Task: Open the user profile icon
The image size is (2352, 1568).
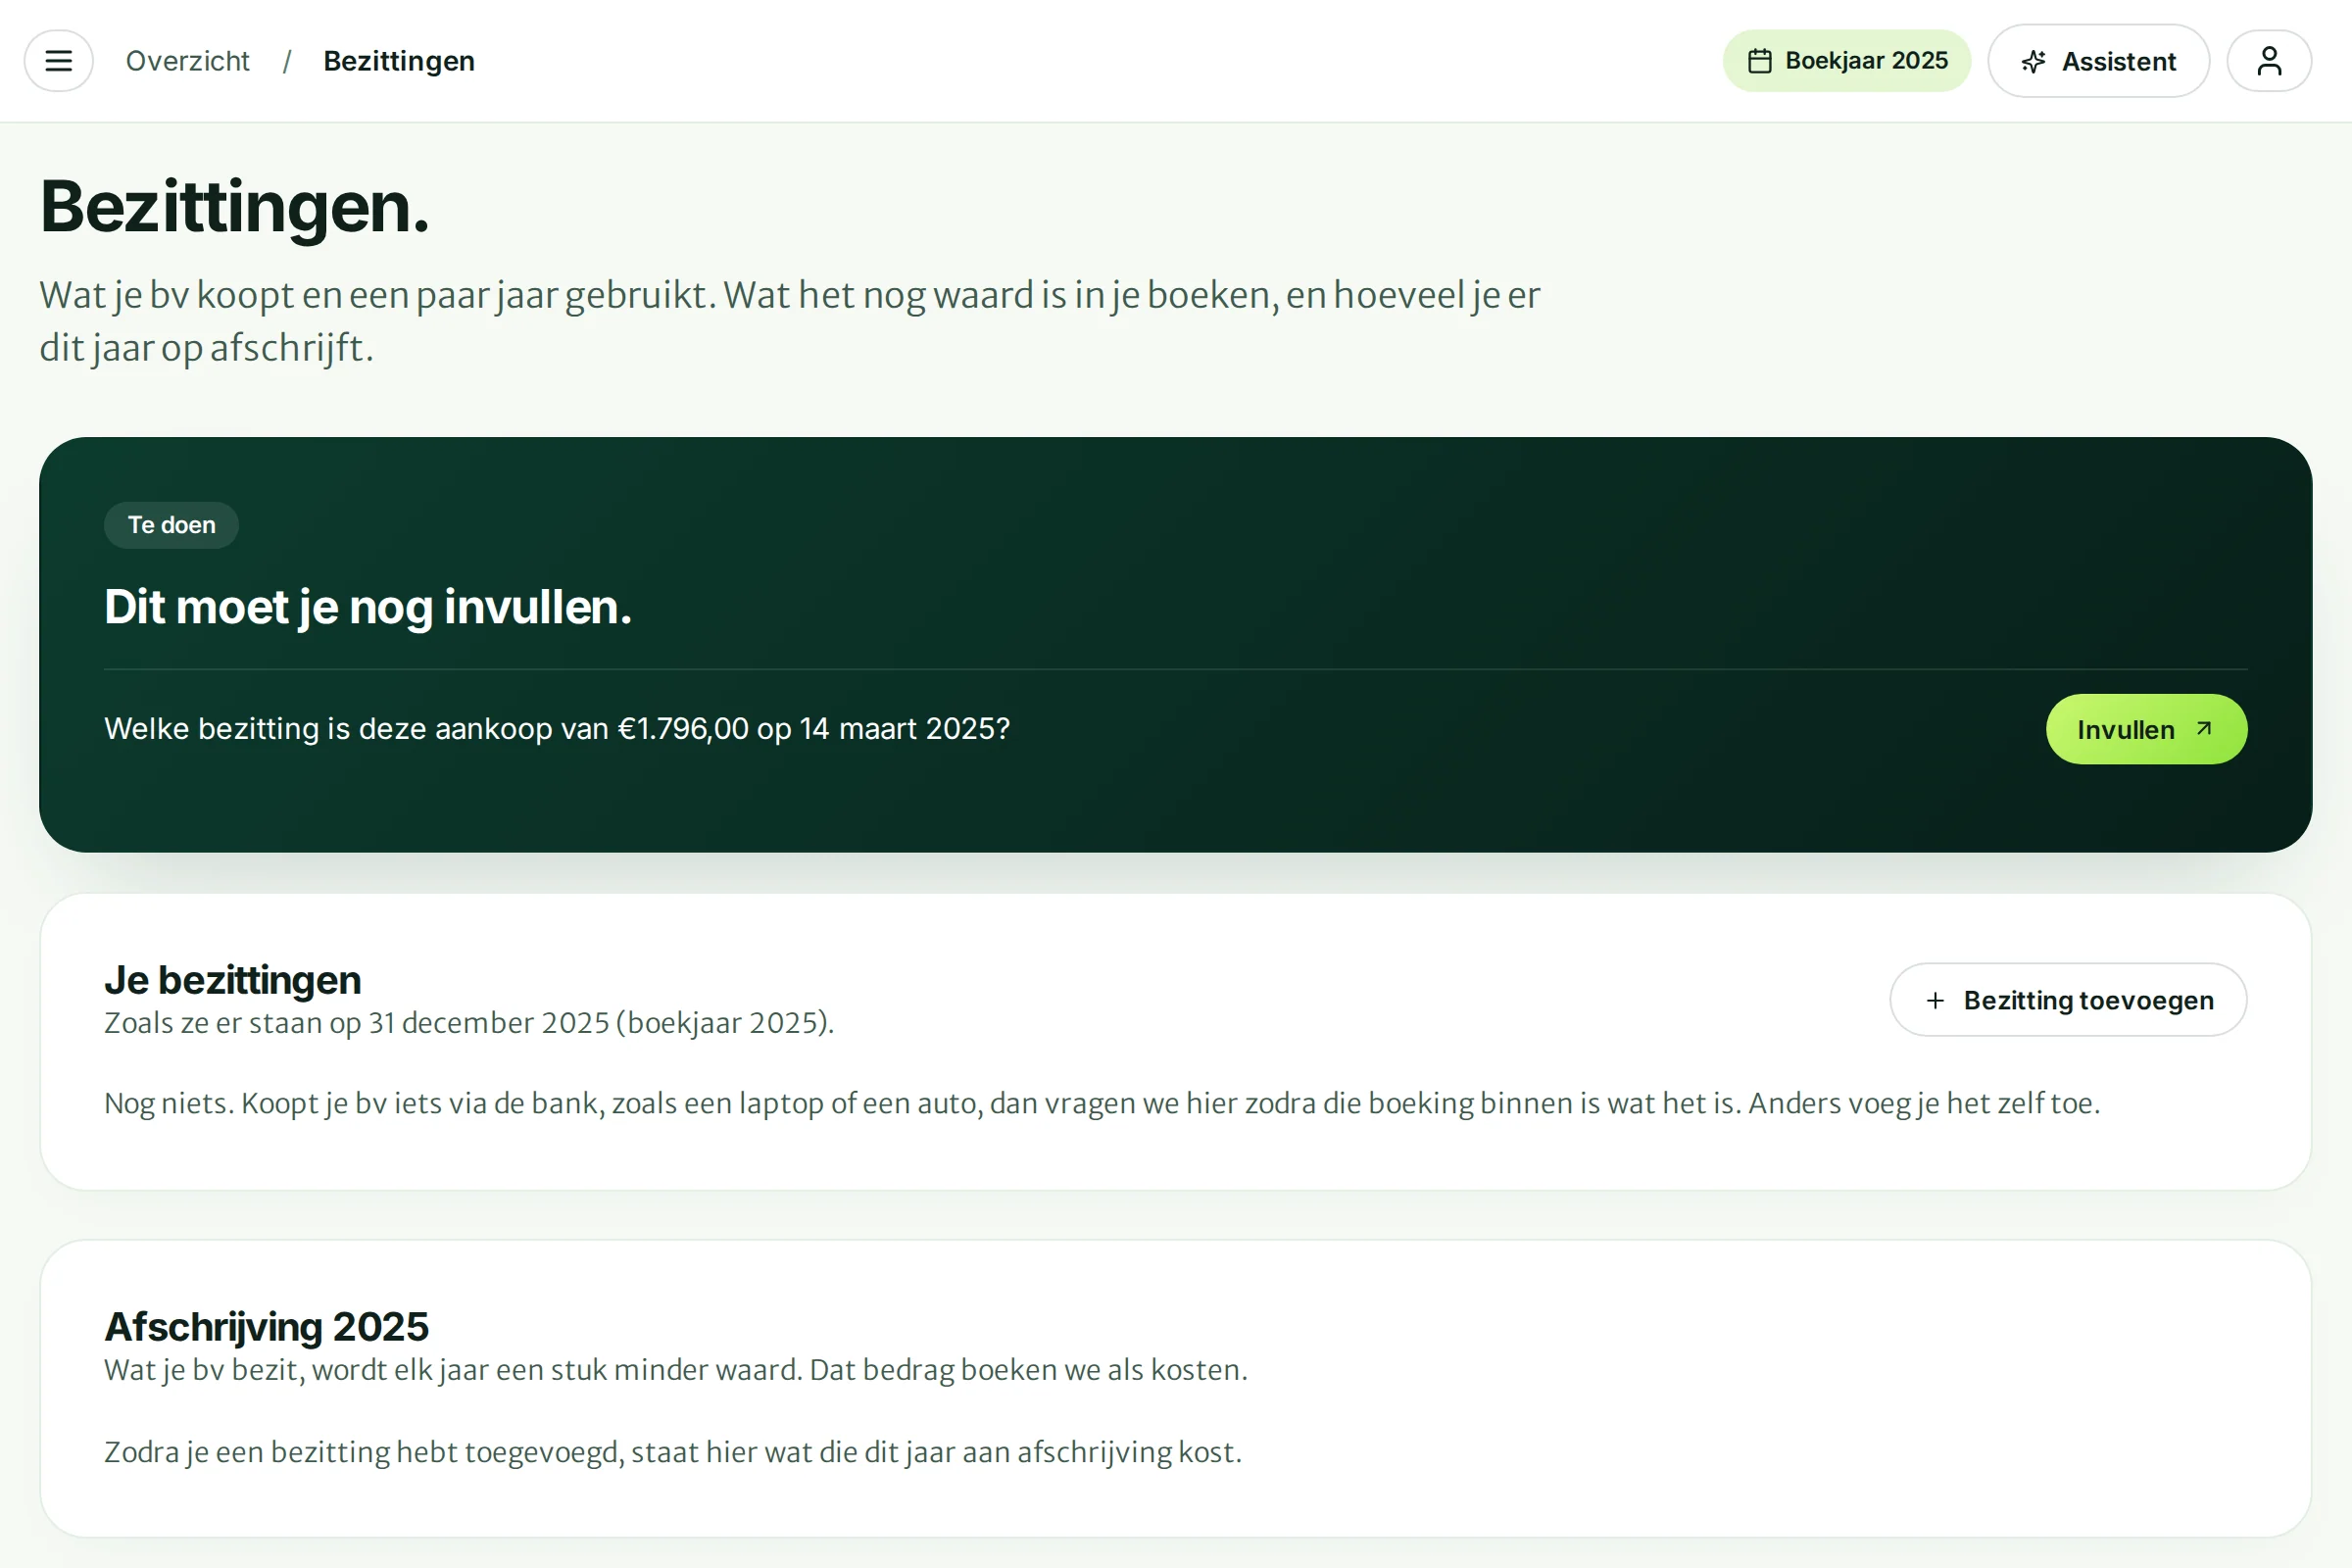Action: pyautogui.click(x=2269, y=61)
